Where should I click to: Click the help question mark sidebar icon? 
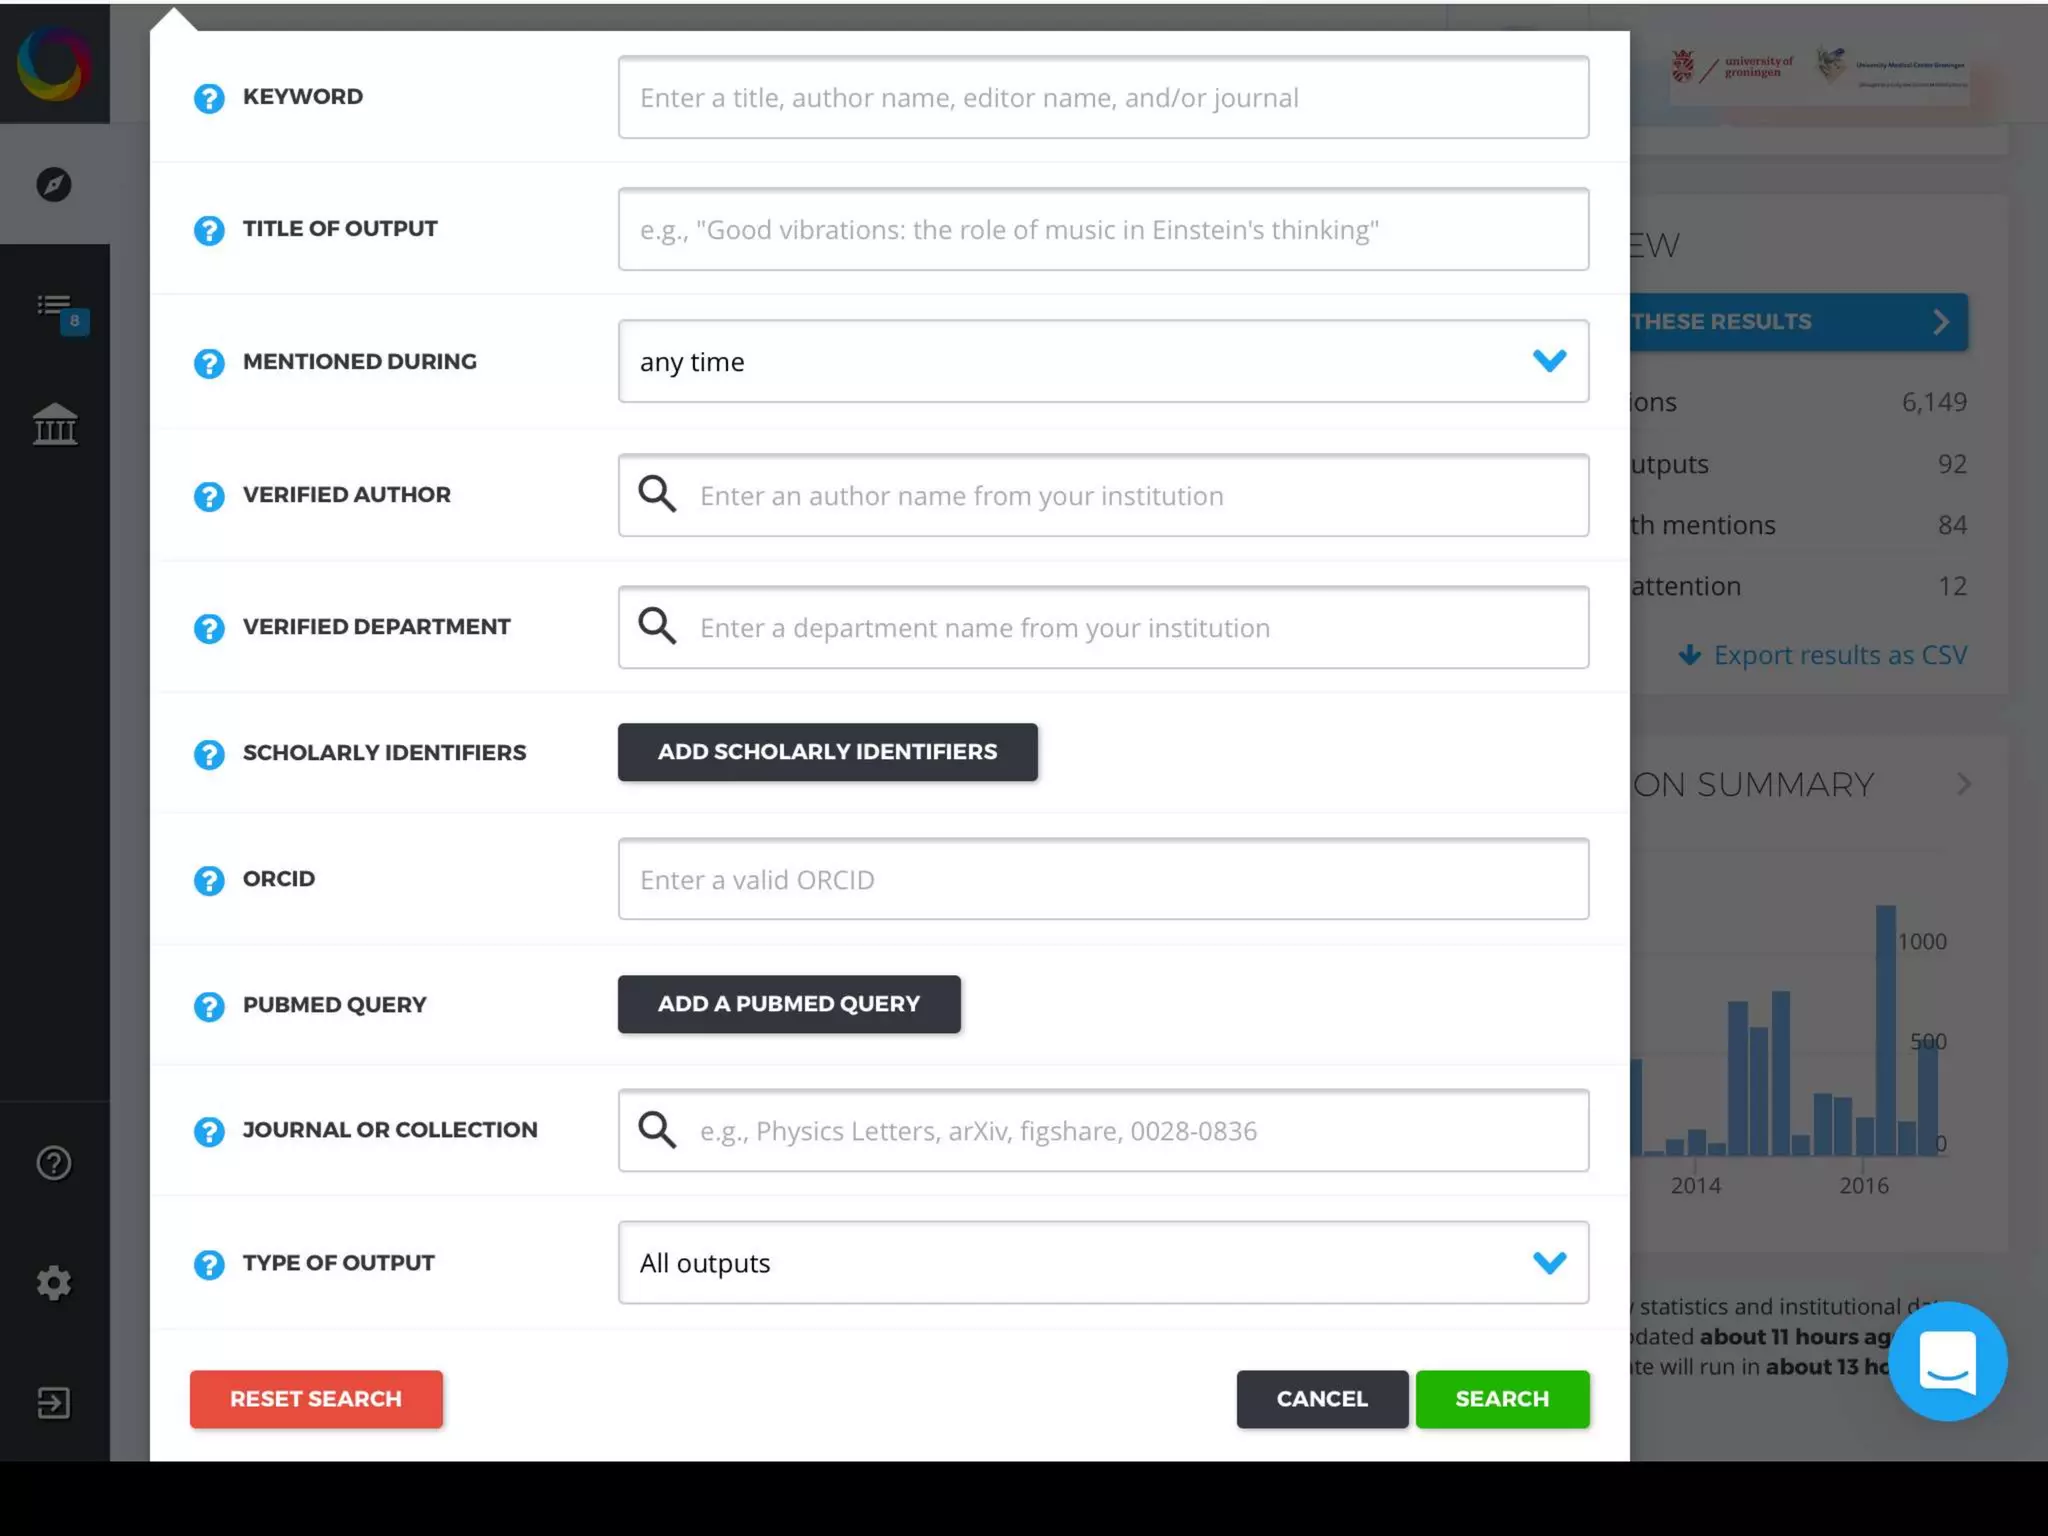[x=54, y=1163]
